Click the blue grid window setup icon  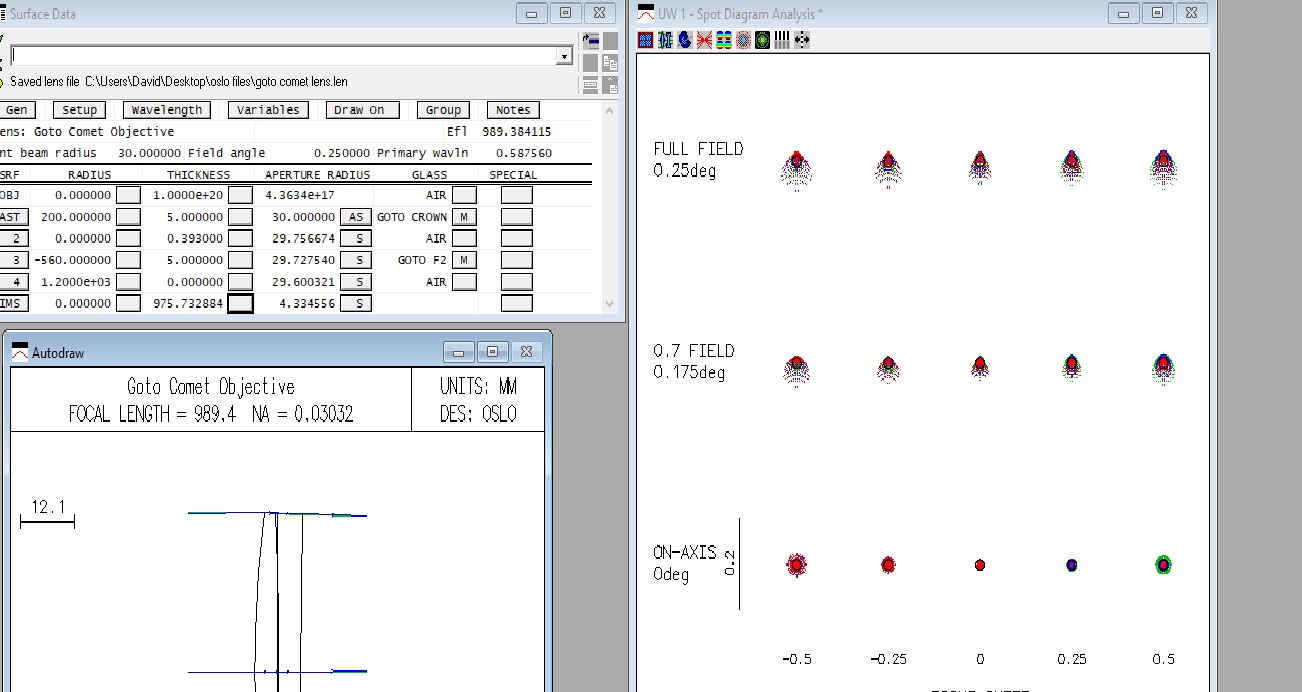[x=645, y=40]
